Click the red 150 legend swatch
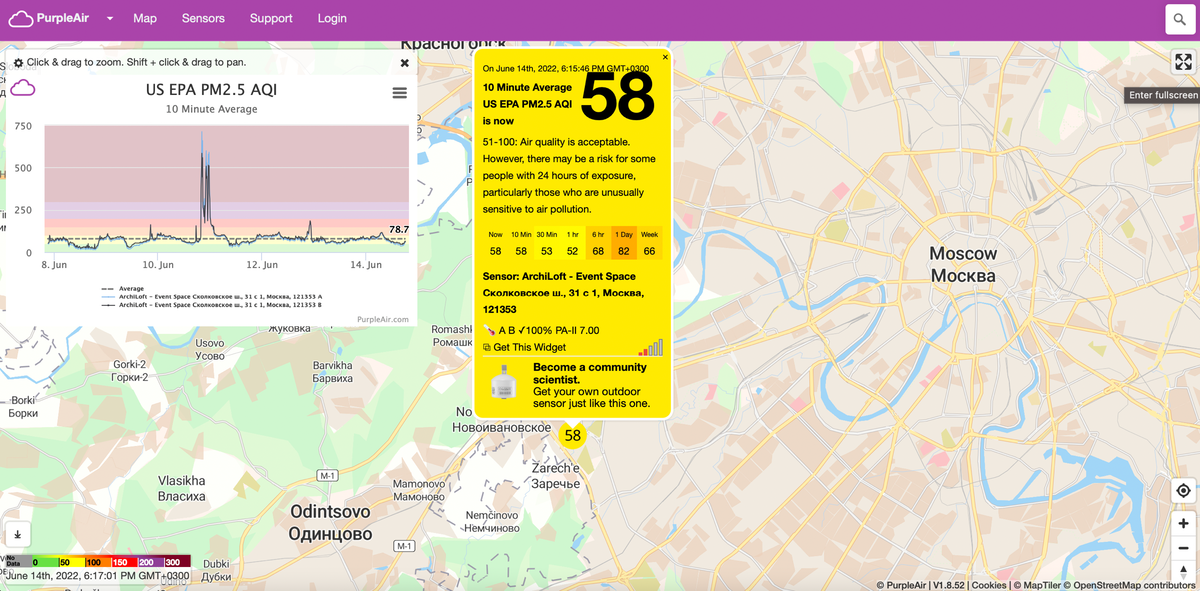Image resolution: width=1200 pixels, height=591 pixels. tap(123, 562)
